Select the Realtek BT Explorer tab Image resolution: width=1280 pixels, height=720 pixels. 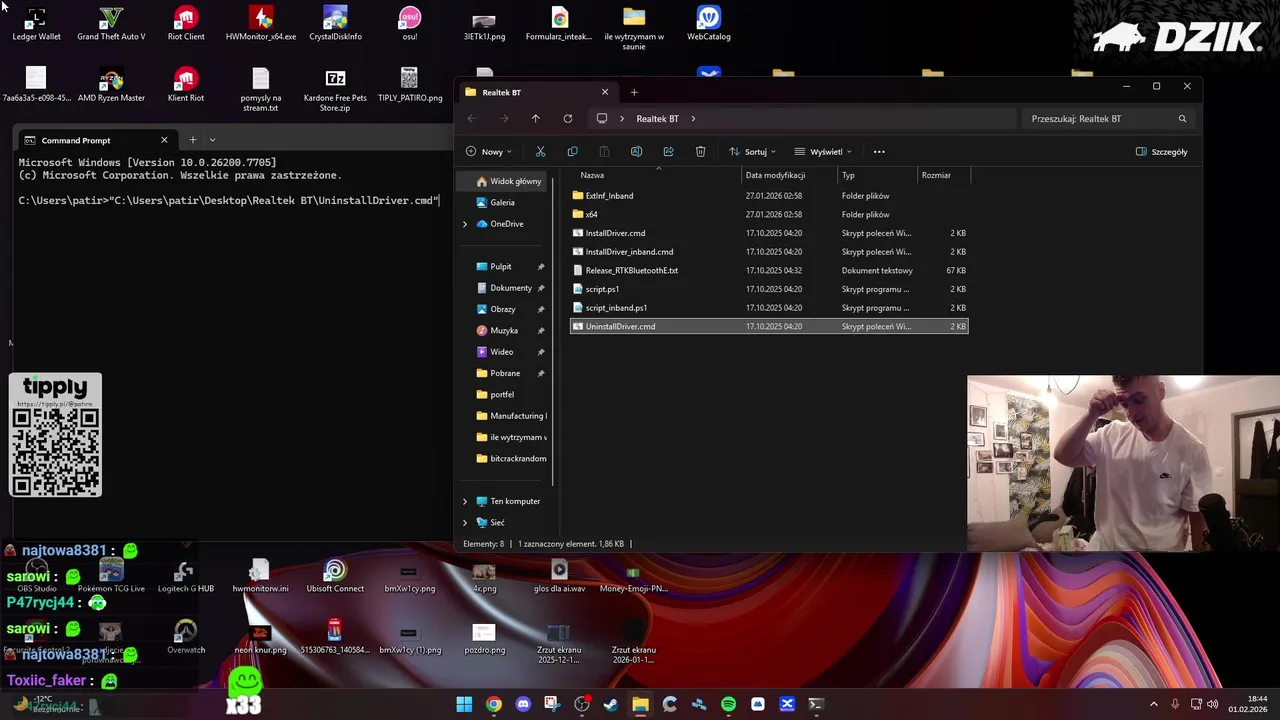(x=537, y=92)
